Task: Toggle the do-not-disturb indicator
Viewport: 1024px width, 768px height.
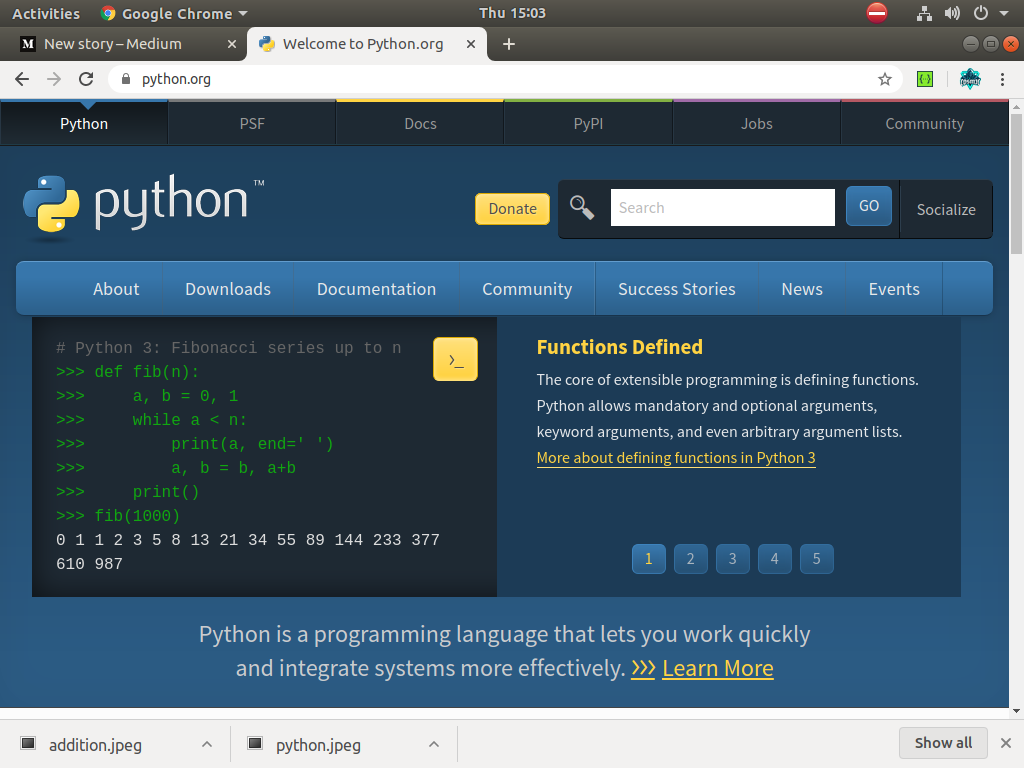Action: click(877, 13)
